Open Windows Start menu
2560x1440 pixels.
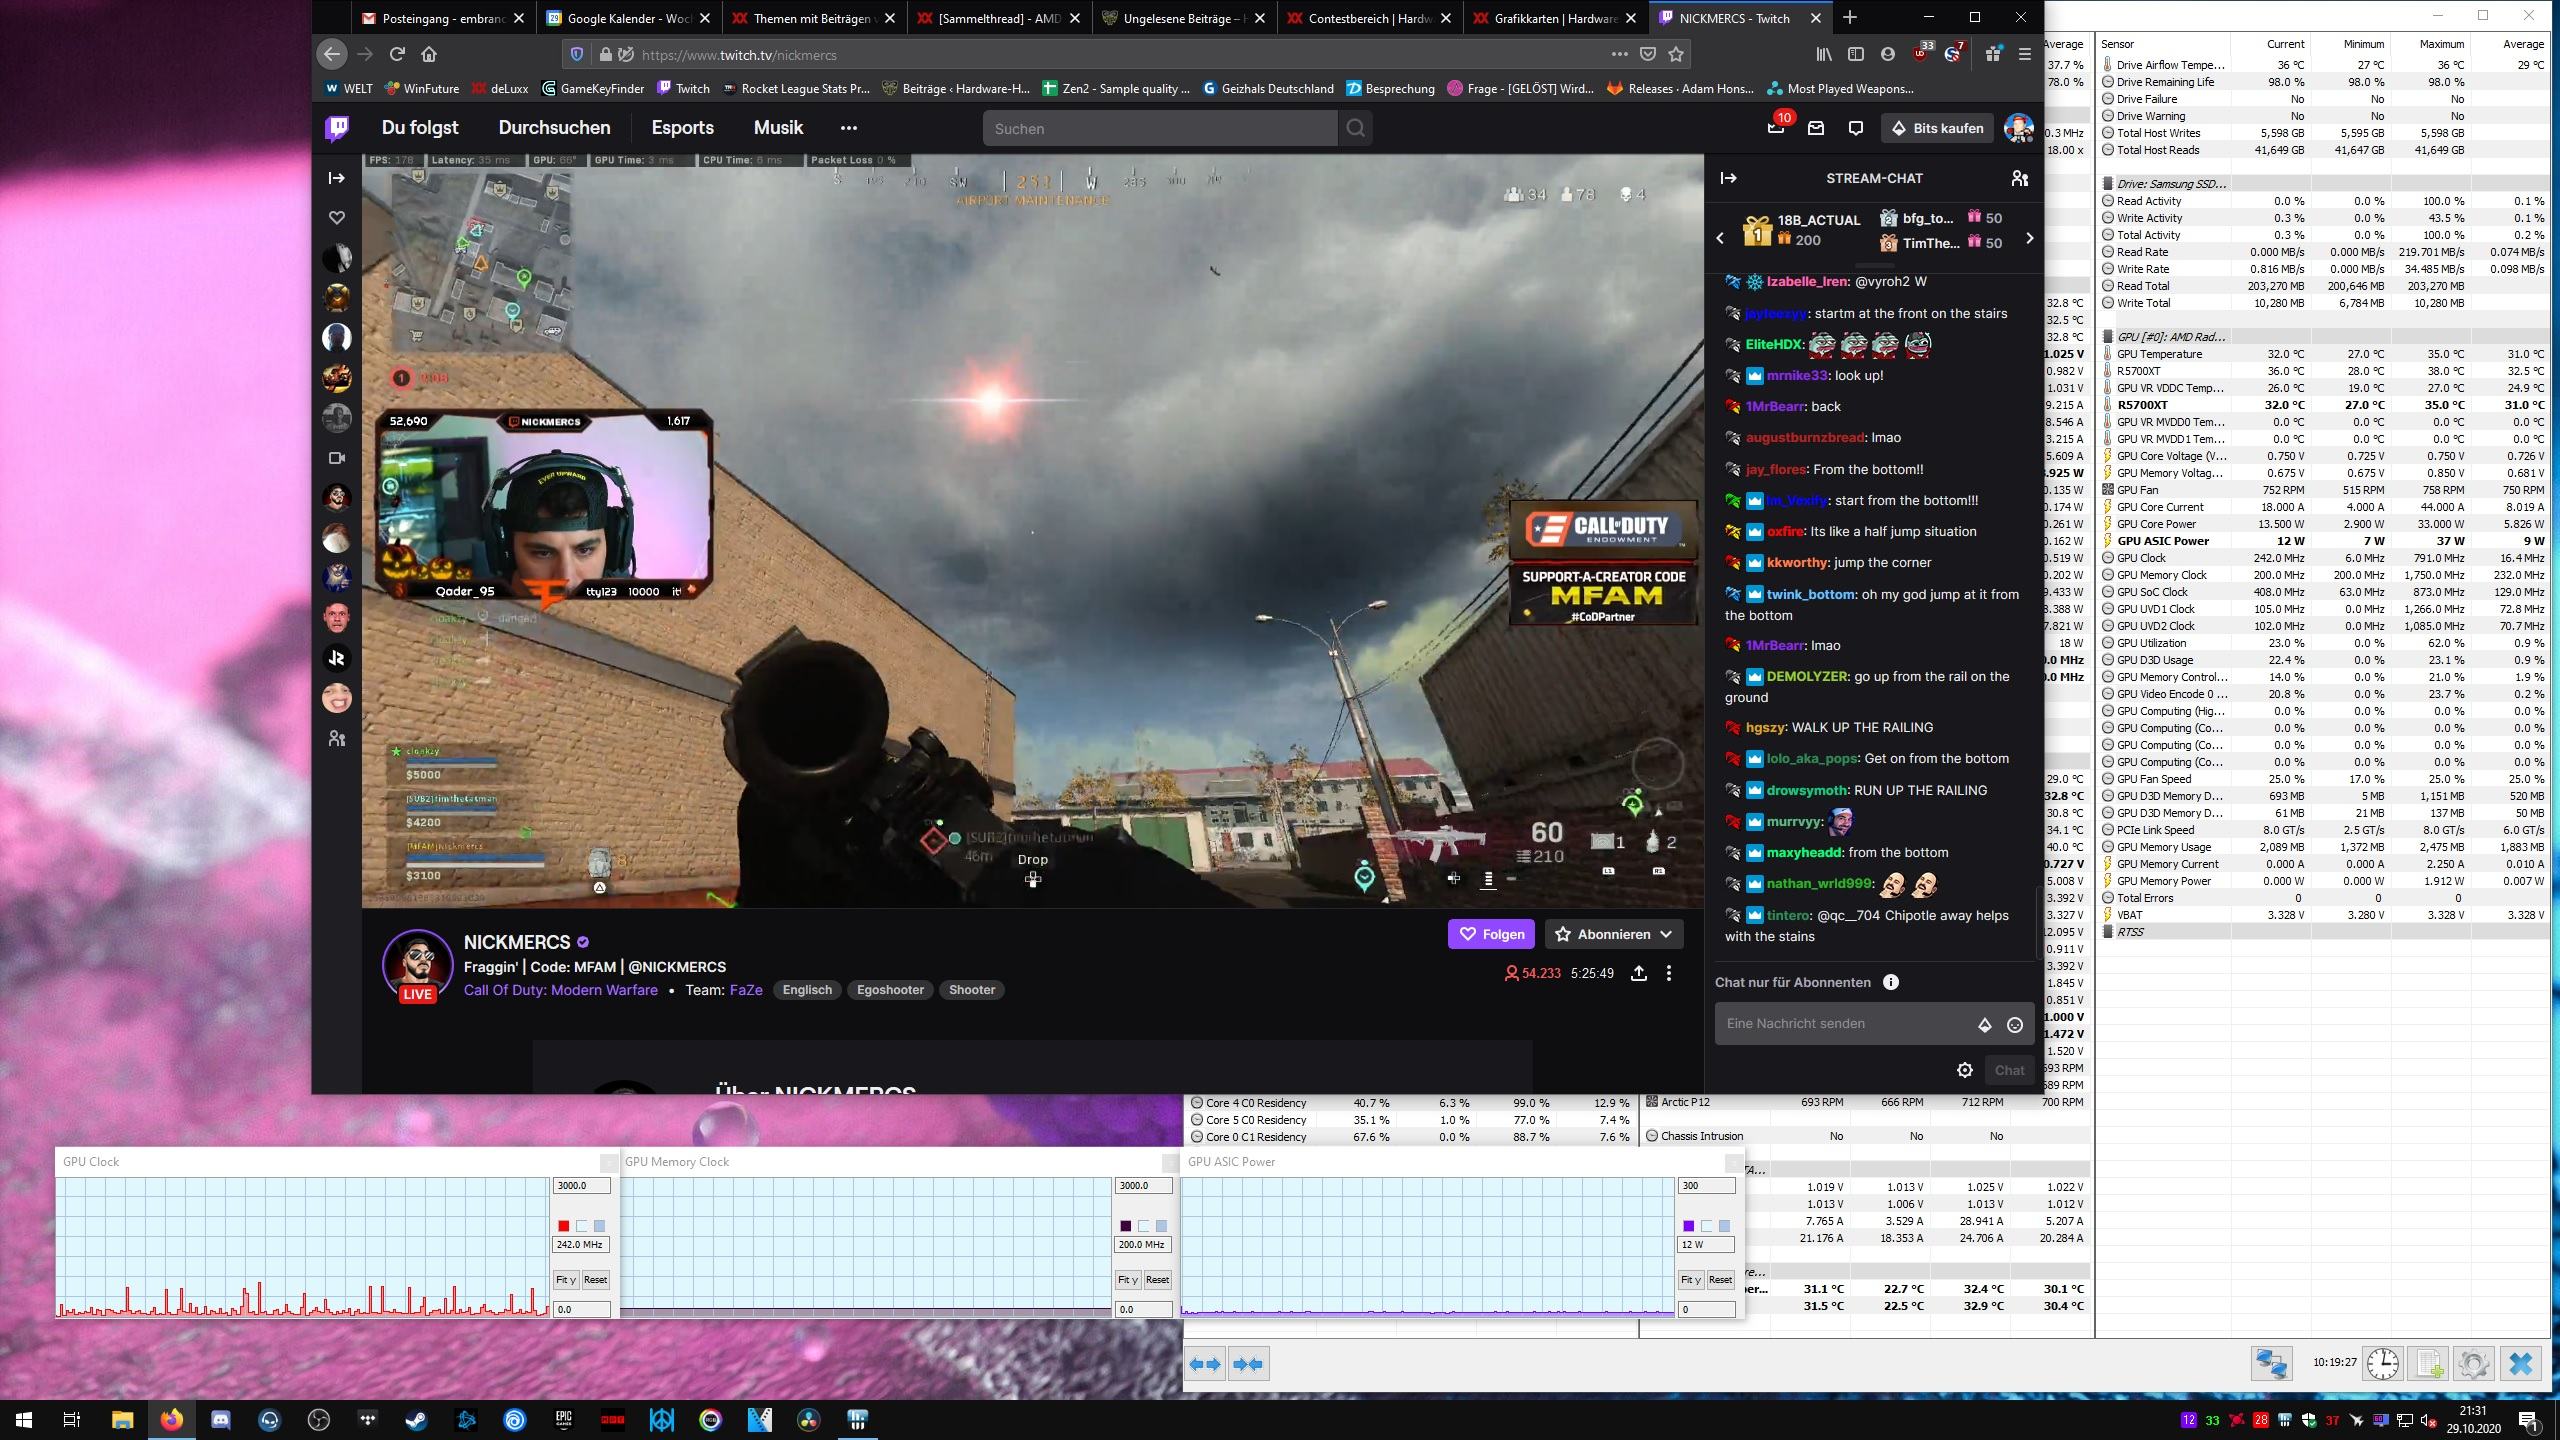24,1419
